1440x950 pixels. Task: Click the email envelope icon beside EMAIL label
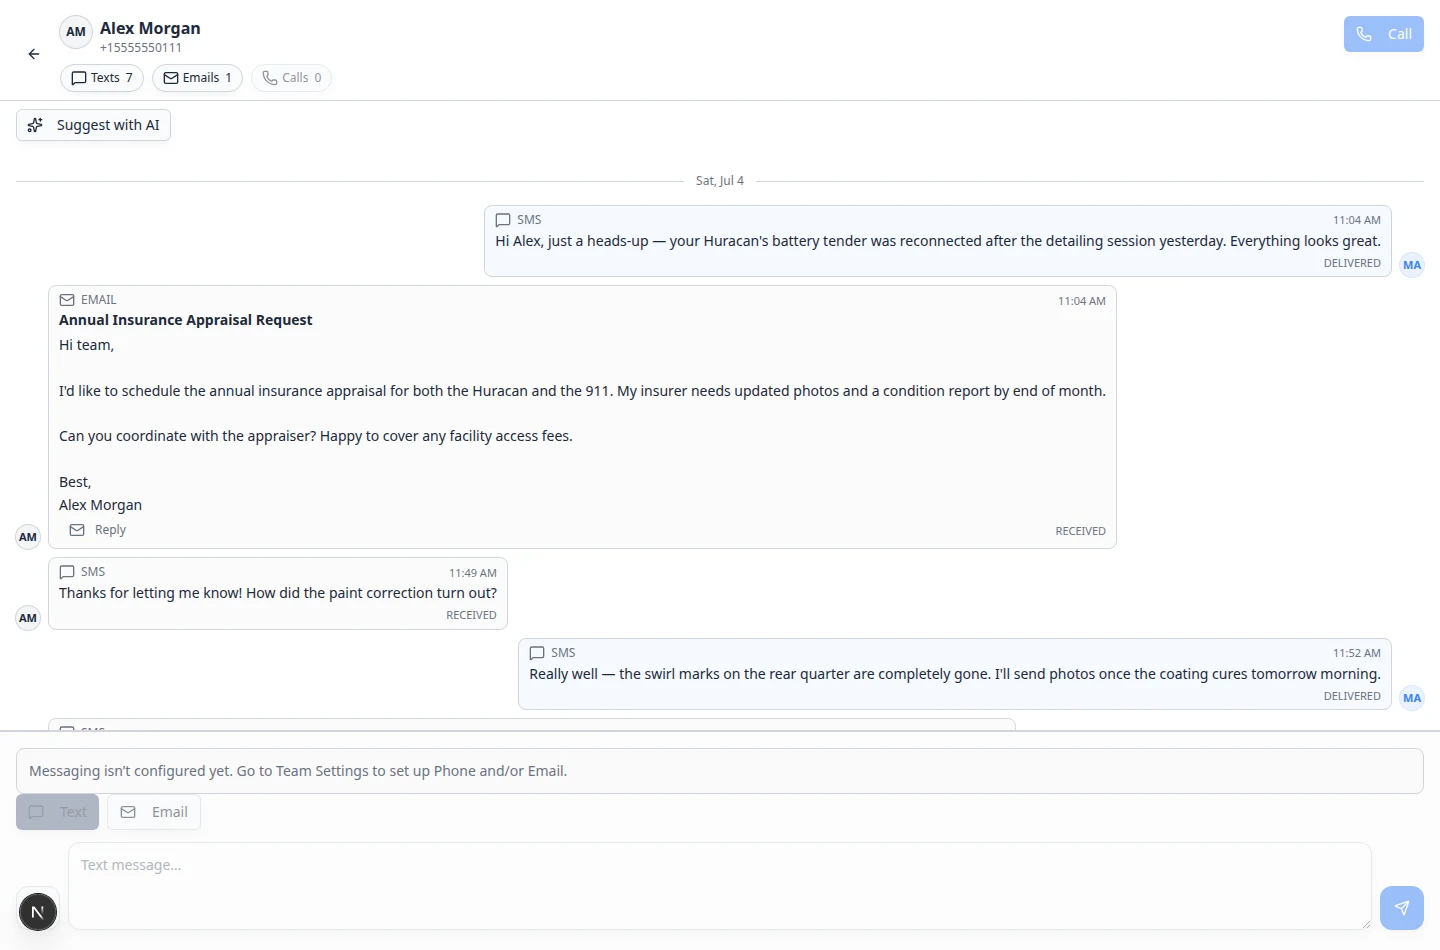[67, 300]
